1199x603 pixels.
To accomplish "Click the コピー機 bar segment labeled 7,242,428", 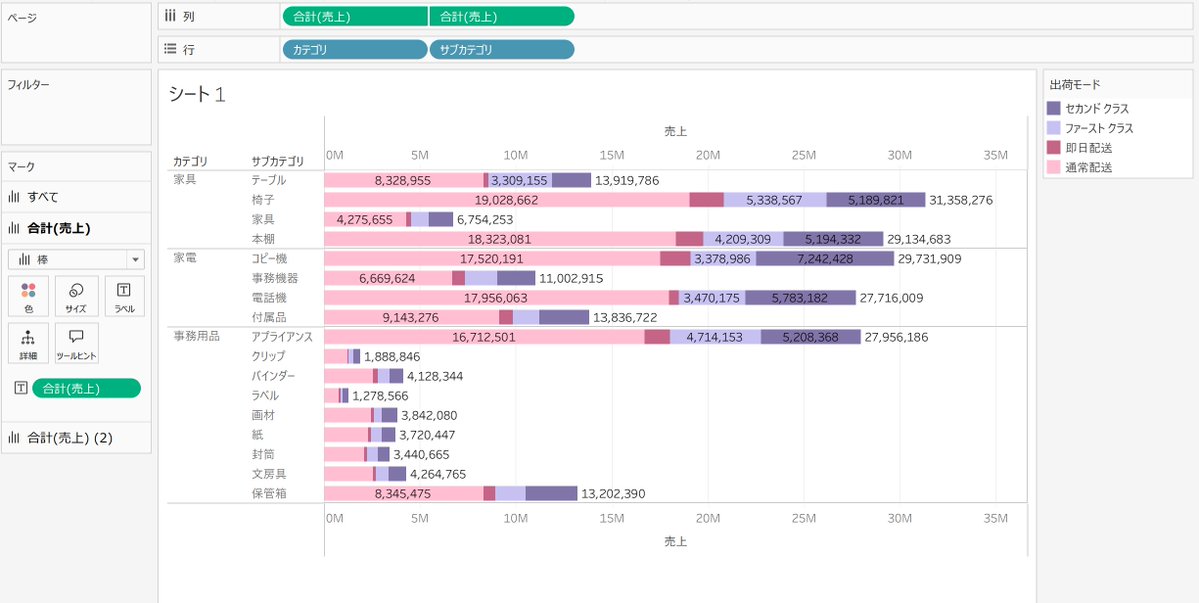I will [825, 258].
